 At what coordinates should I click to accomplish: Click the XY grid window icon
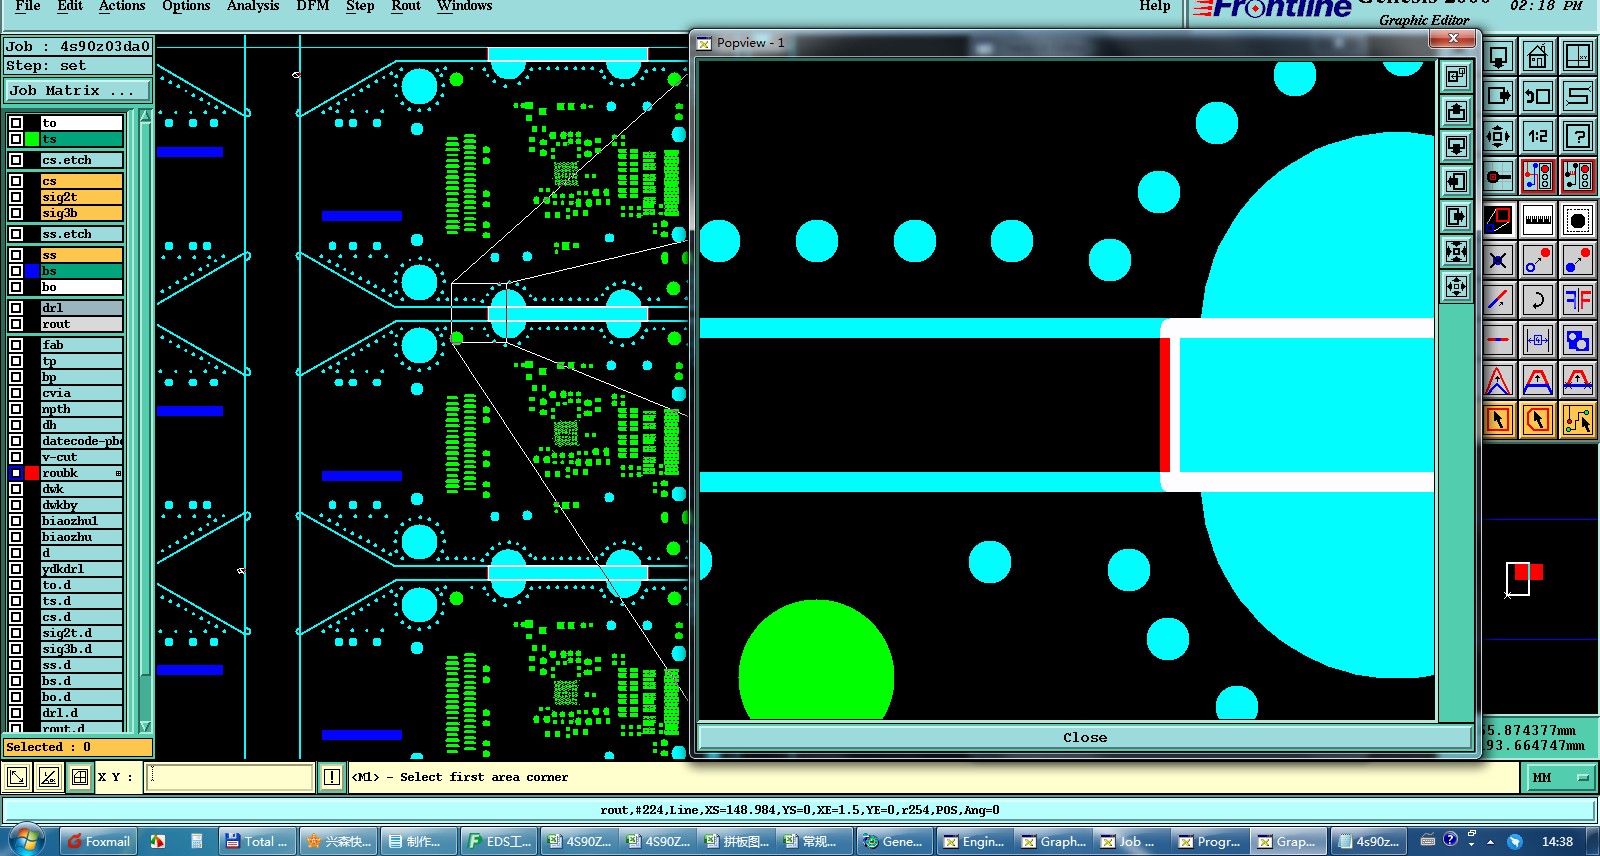(x=1577, y=56)
